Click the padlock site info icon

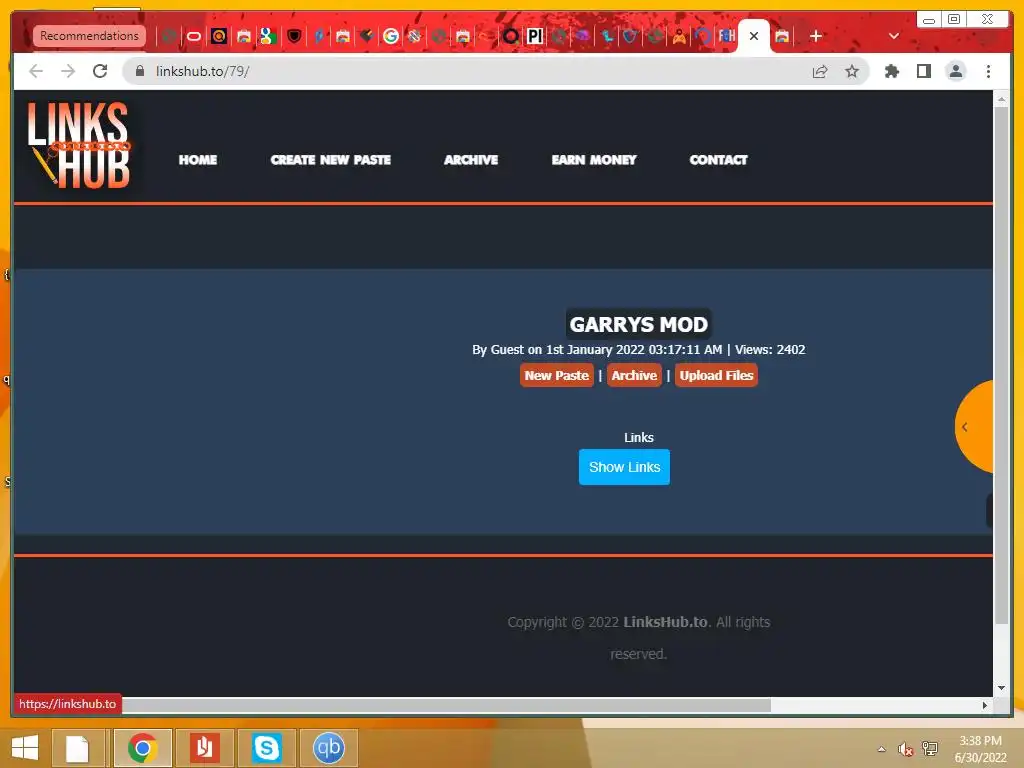click(140, 71)
